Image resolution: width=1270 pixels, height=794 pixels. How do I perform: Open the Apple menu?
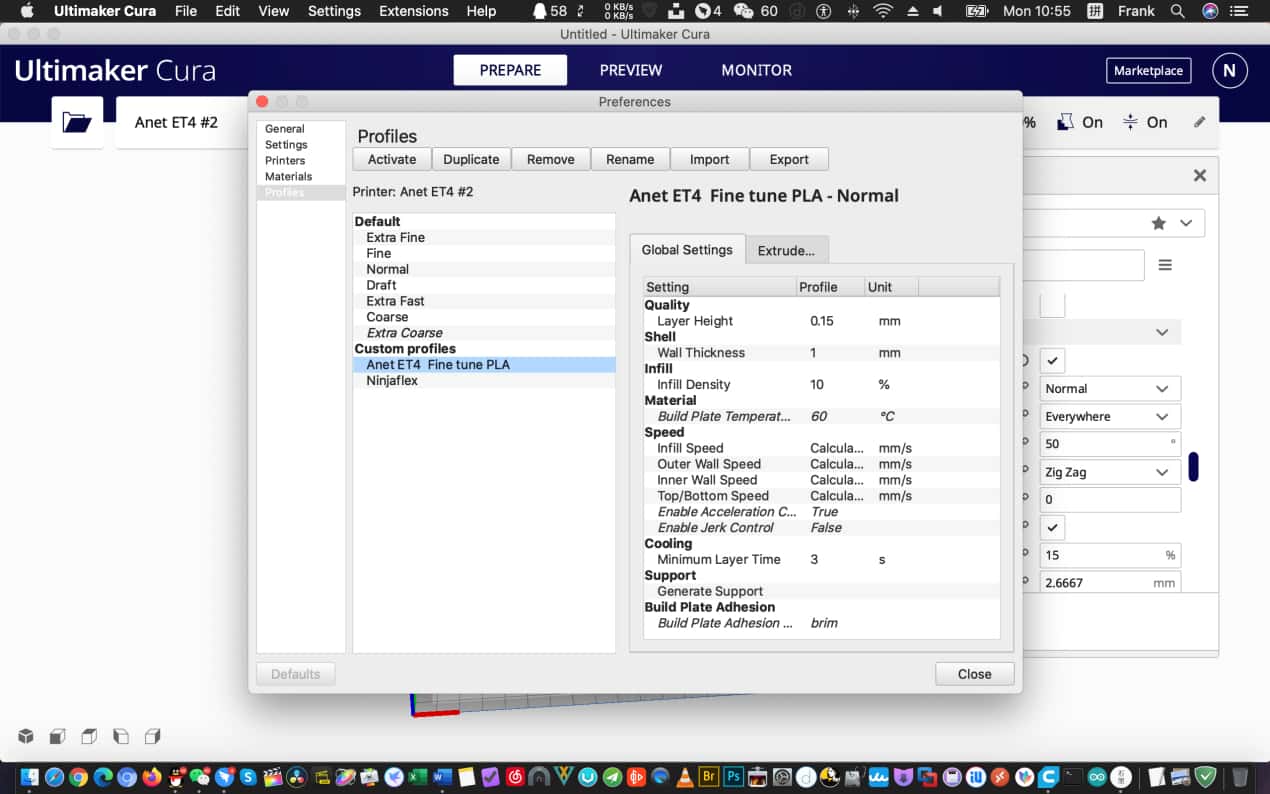tap(27, 11)
